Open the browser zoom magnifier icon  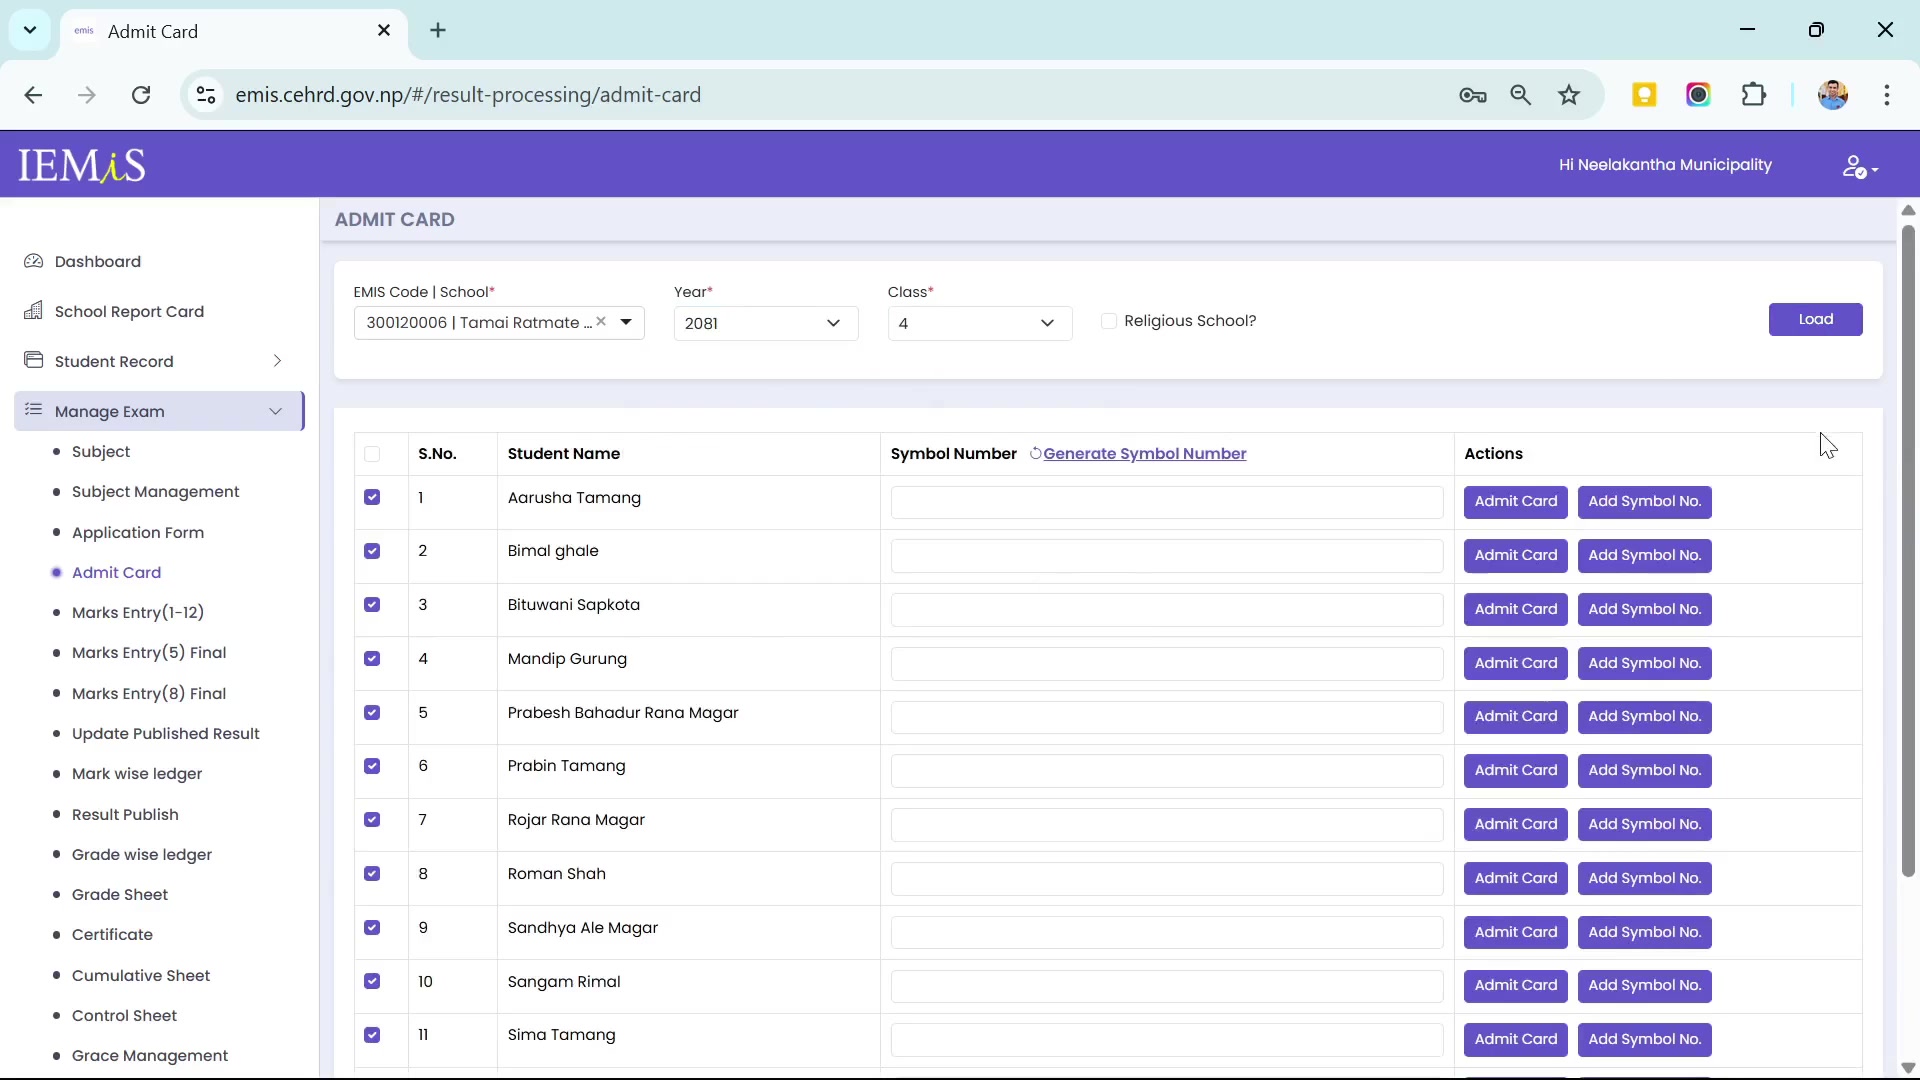pos(1521,95)
